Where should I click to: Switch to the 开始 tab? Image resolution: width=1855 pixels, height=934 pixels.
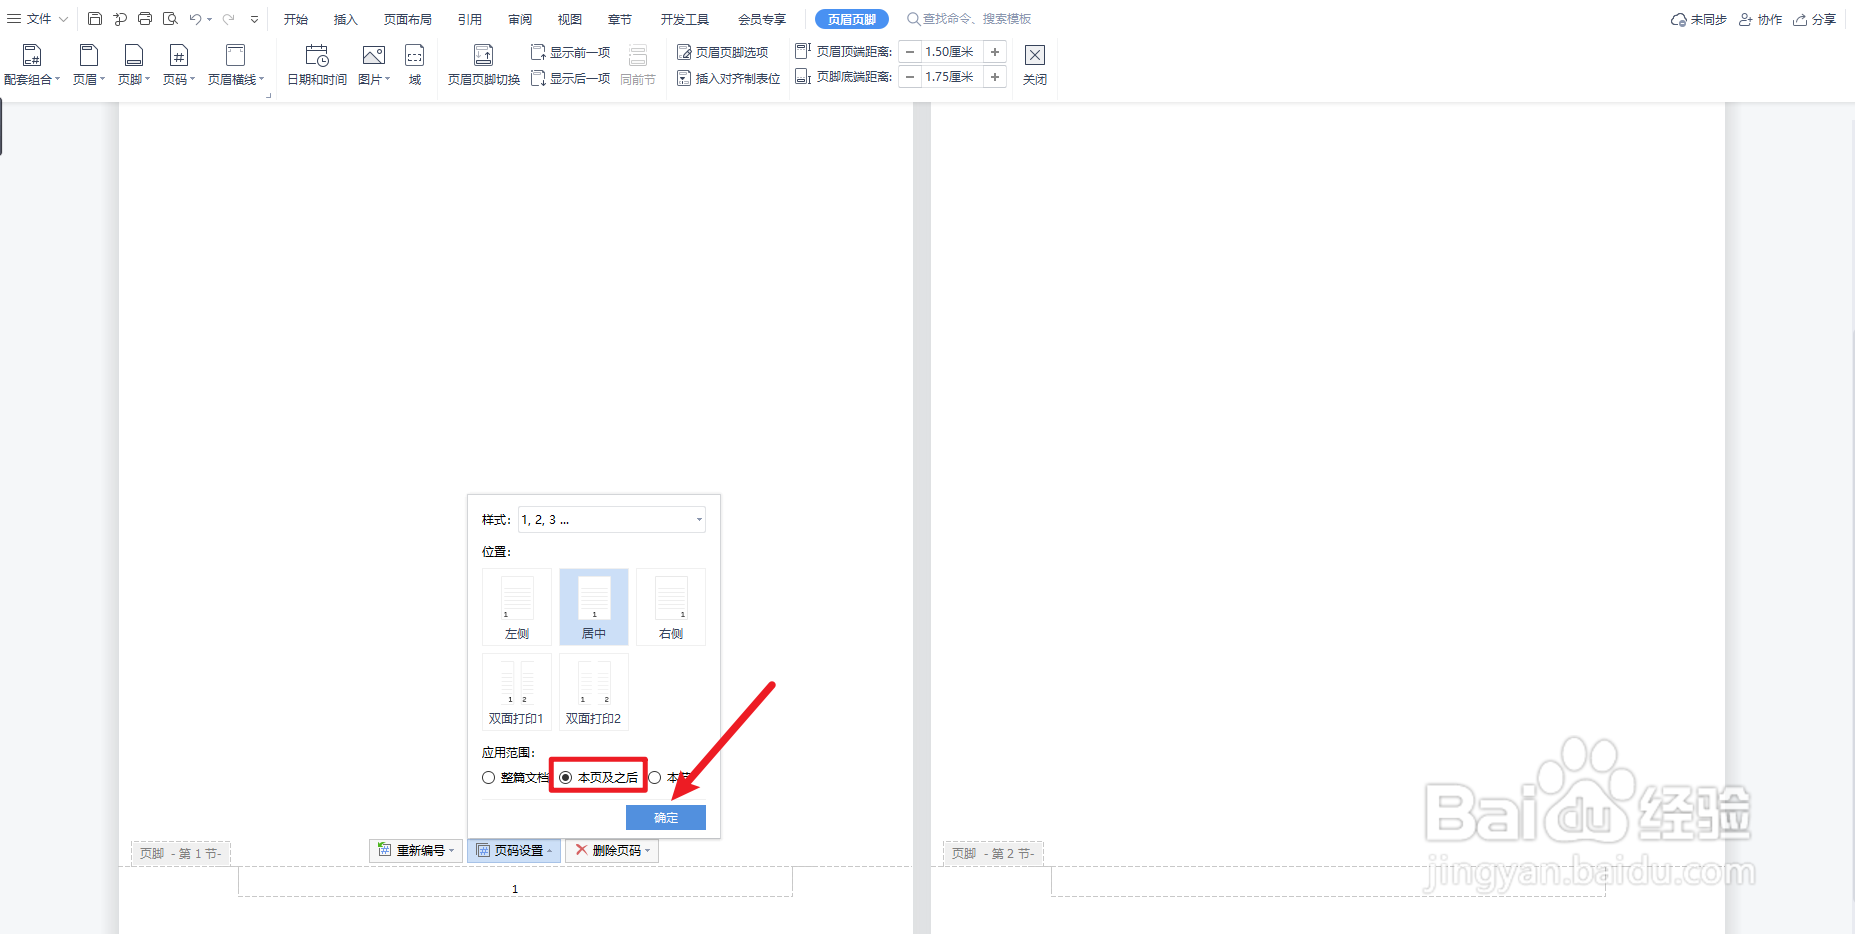coord(296,19)
